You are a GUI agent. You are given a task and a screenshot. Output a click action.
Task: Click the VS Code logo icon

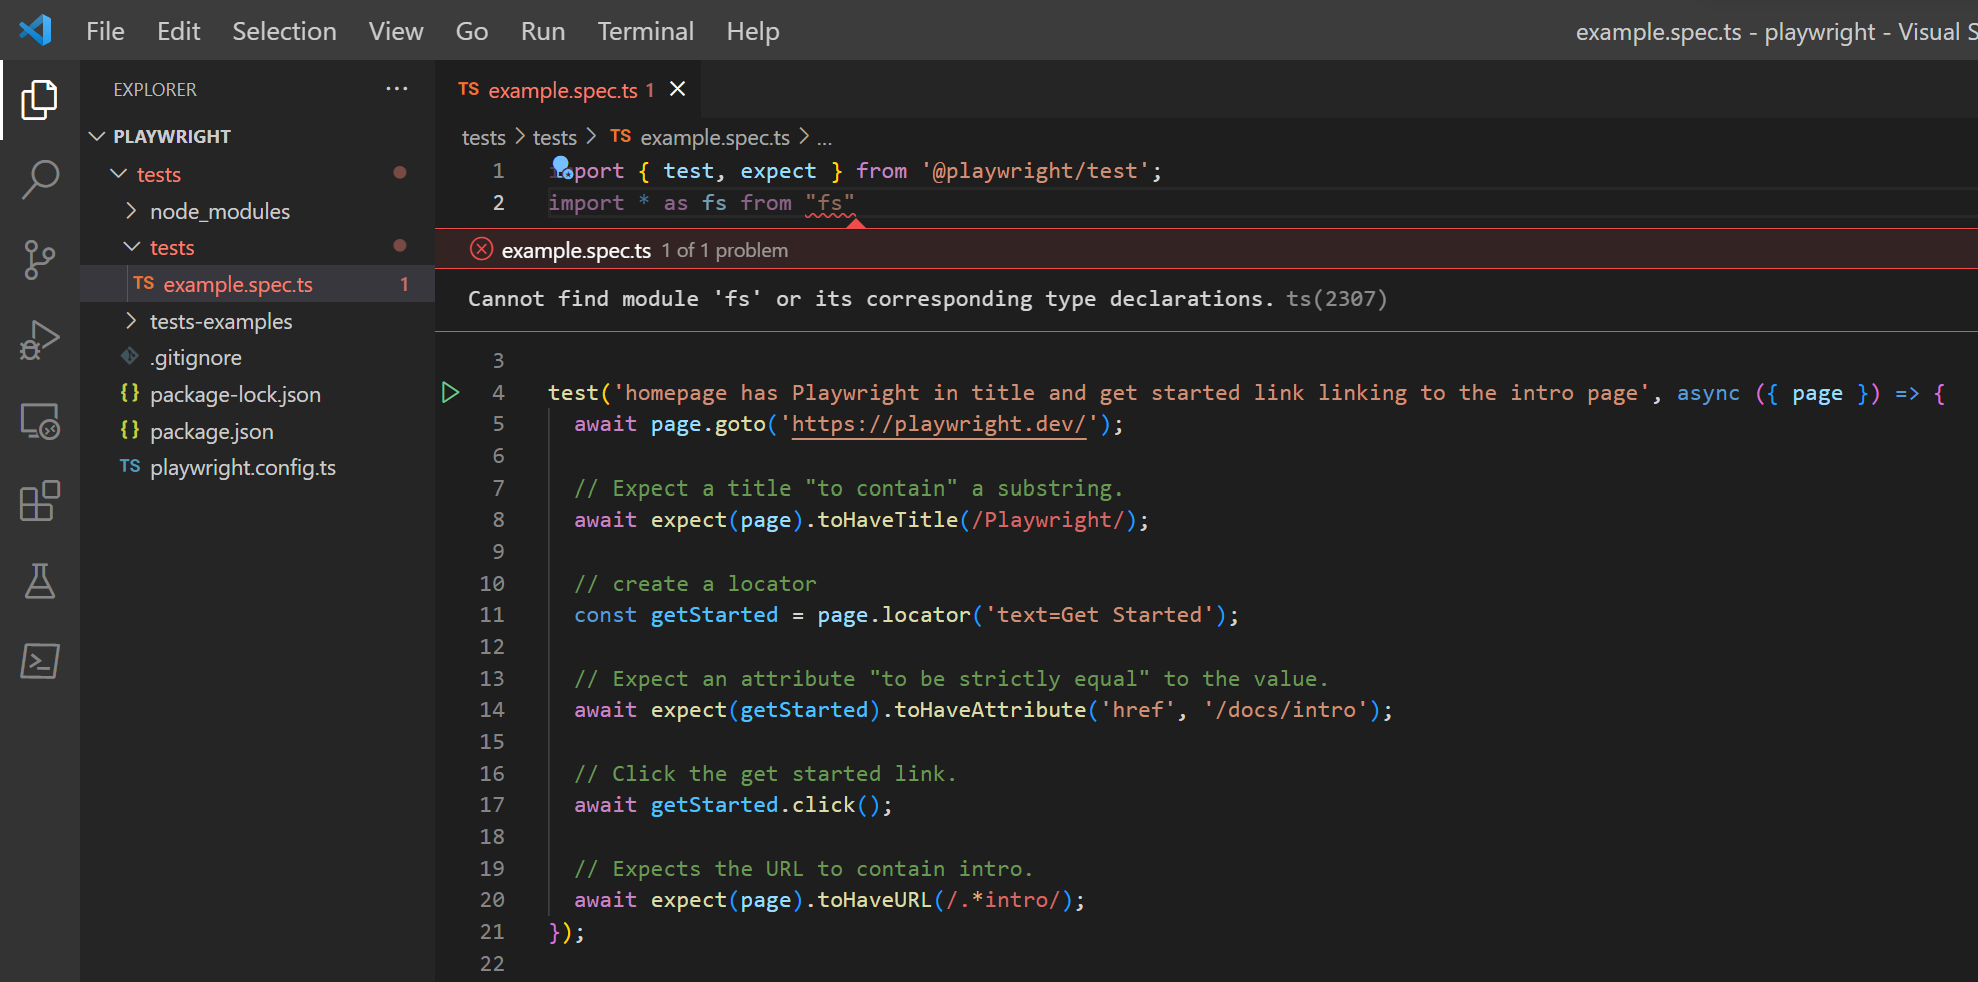click(x=36, y=30)
